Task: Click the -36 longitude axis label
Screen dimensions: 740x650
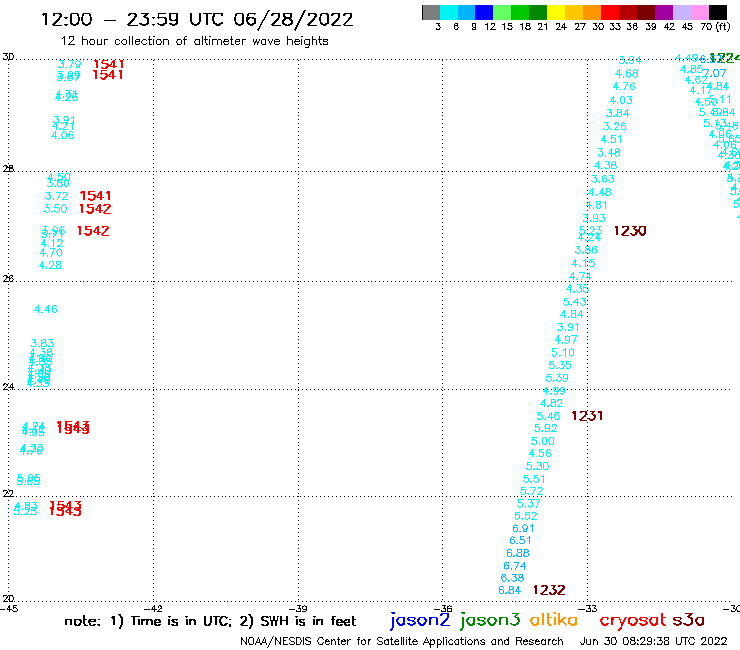Action: (444, 608)
